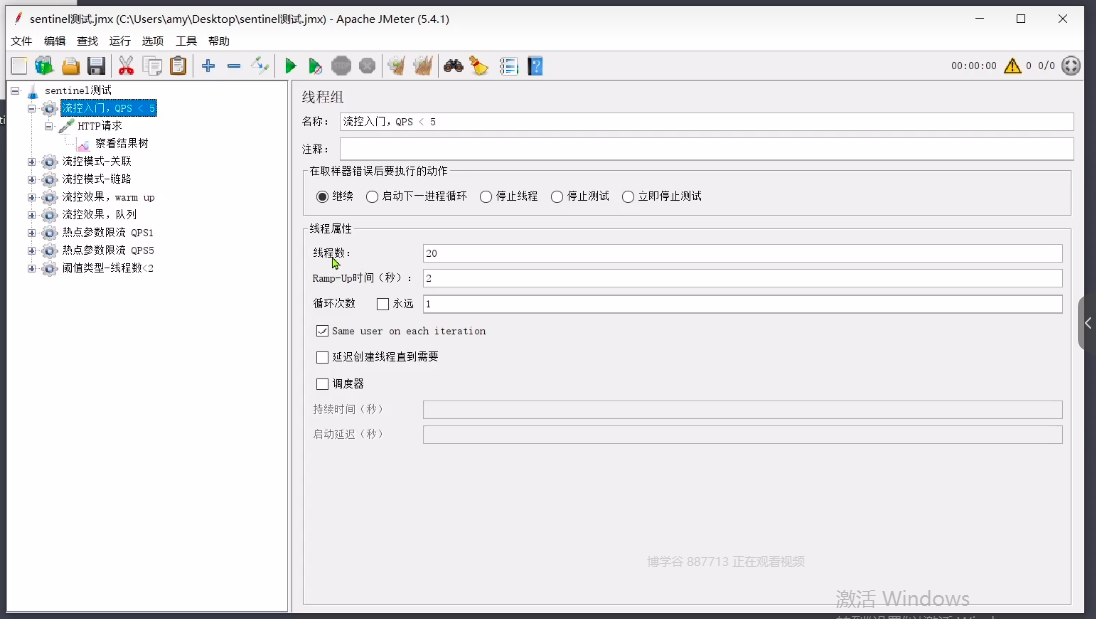1096x619 pixels.
Task: Click the Ramp-Up时间 field
Action: pyautogui.click(x=742, y=279)
